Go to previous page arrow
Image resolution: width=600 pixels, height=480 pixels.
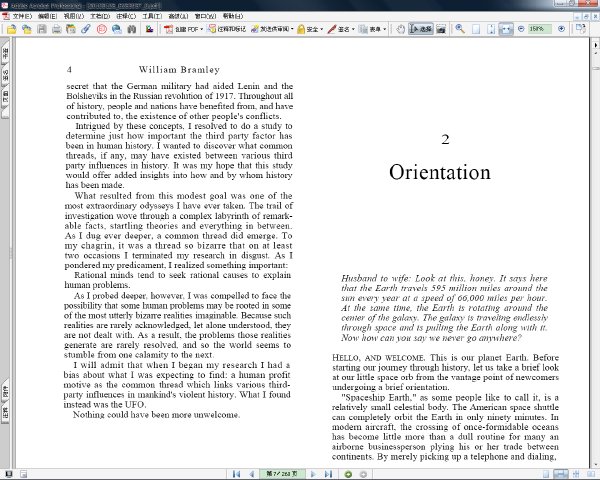click(x=251, y=474)
